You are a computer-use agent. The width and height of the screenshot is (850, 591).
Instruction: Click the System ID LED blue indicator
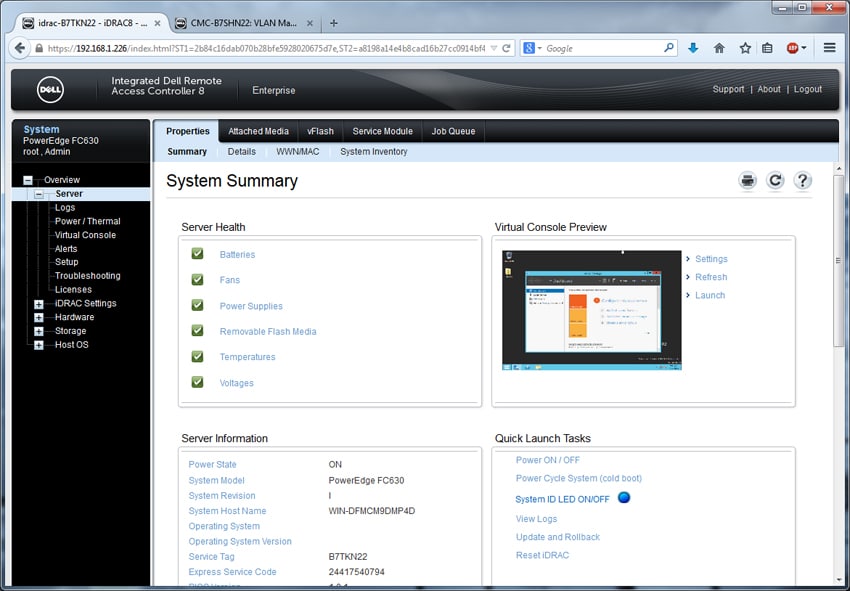click(624, 497)
